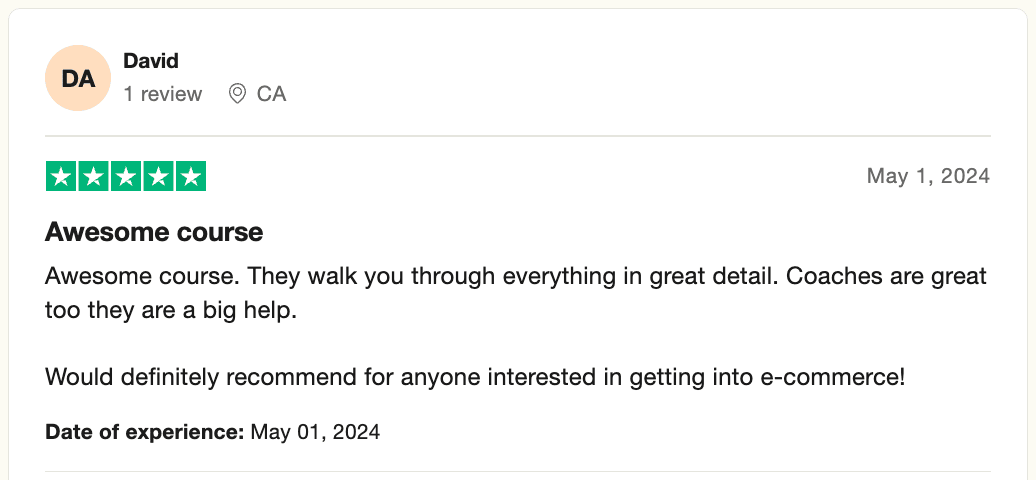Select the CA country label
Image resolution: width=1036 pixels, height=480 pixels.
click(271, 94)
